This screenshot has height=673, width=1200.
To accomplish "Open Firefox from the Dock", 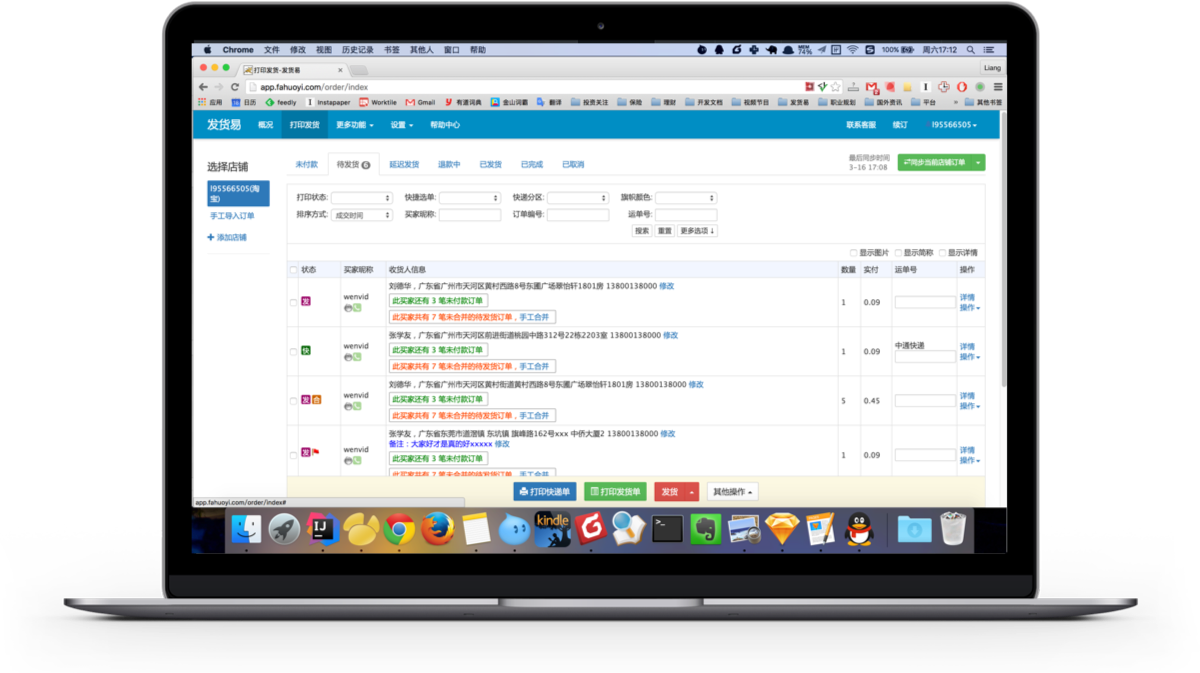I will tap(437, 528).
